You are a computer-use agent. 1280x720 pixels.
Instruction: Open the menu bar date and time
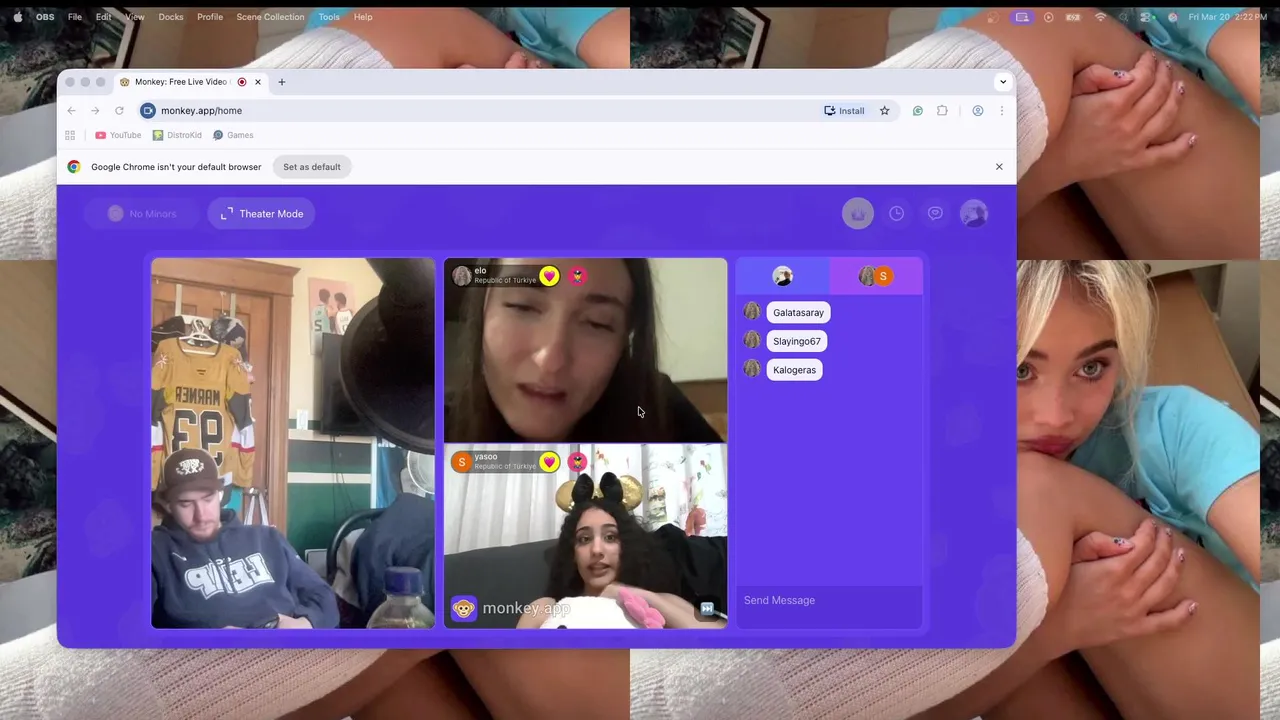point(1228,17)
